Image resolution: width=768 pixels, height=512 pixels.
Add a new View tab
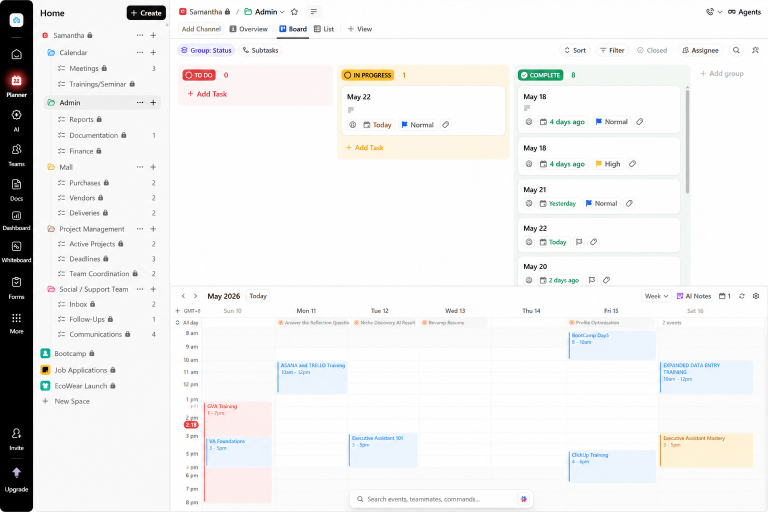(x=360, y=29)
